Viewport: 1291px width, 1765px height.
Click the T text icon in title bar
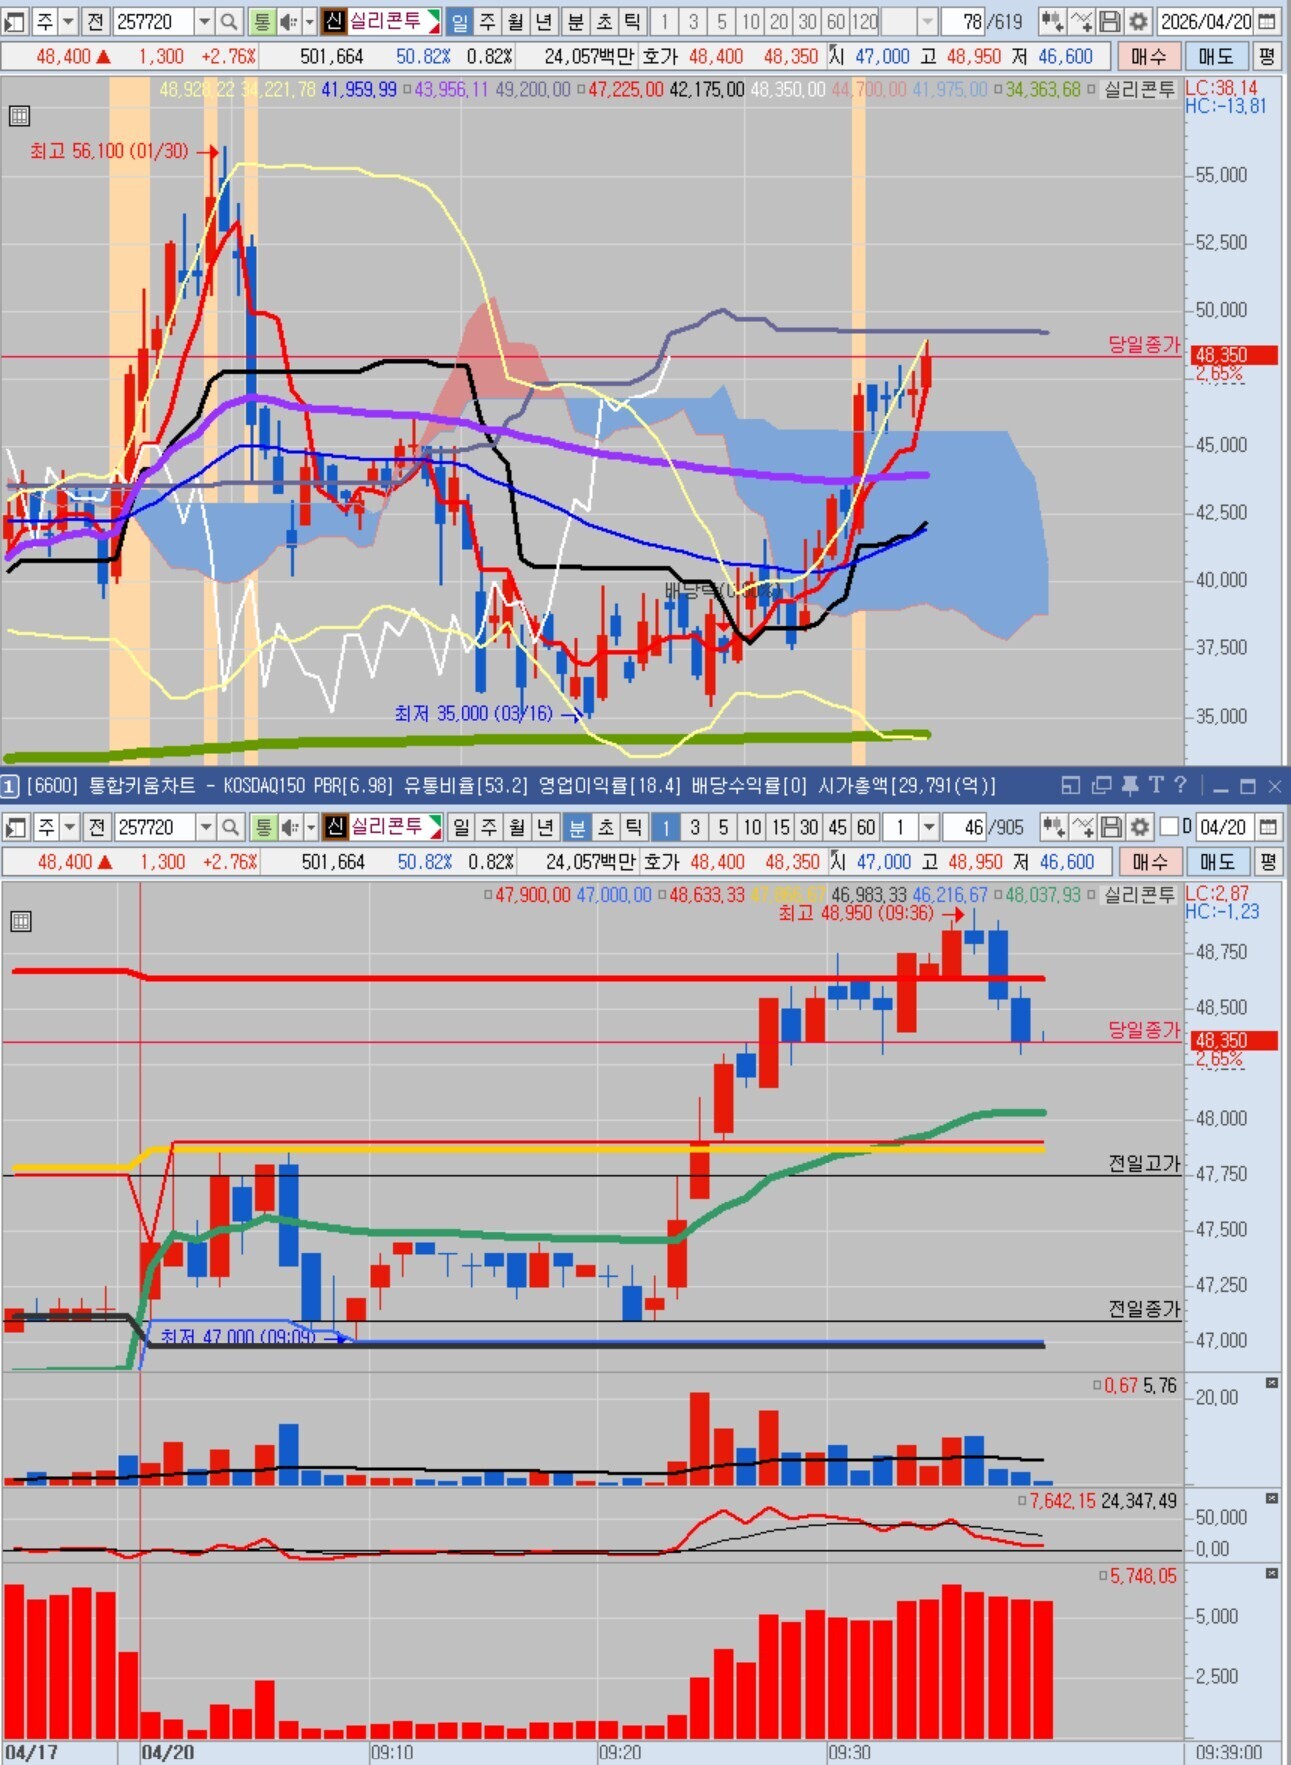pos(1156,786)
